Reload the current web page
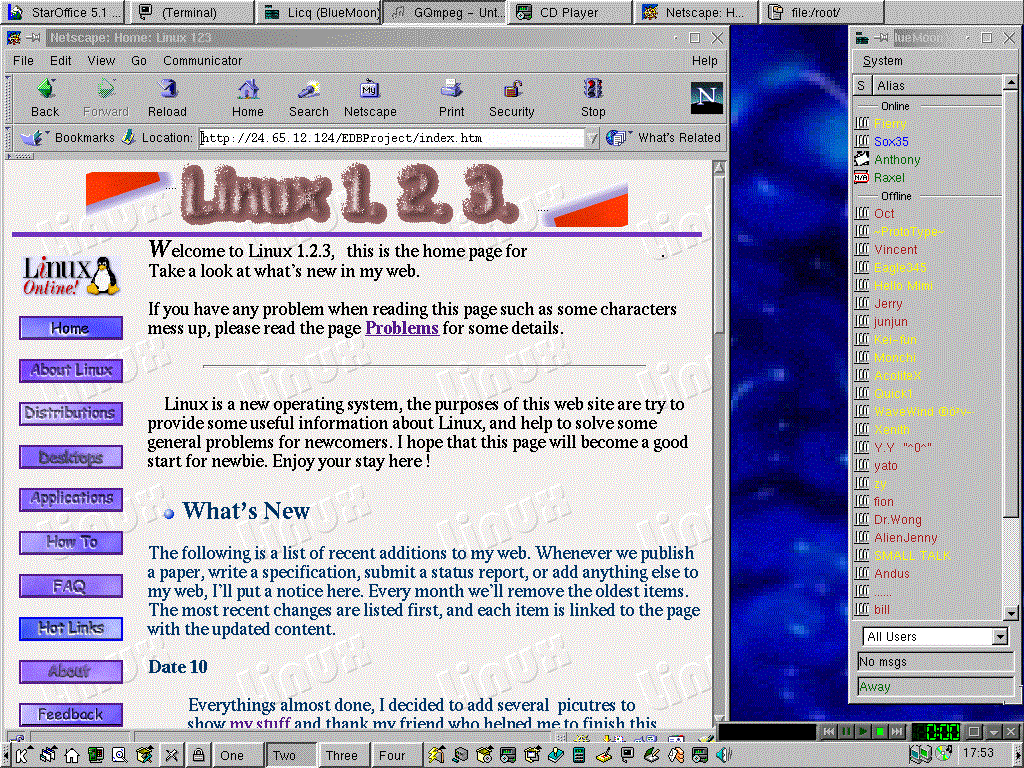The height and width of the screenshot is (768, 1024). 167,97
